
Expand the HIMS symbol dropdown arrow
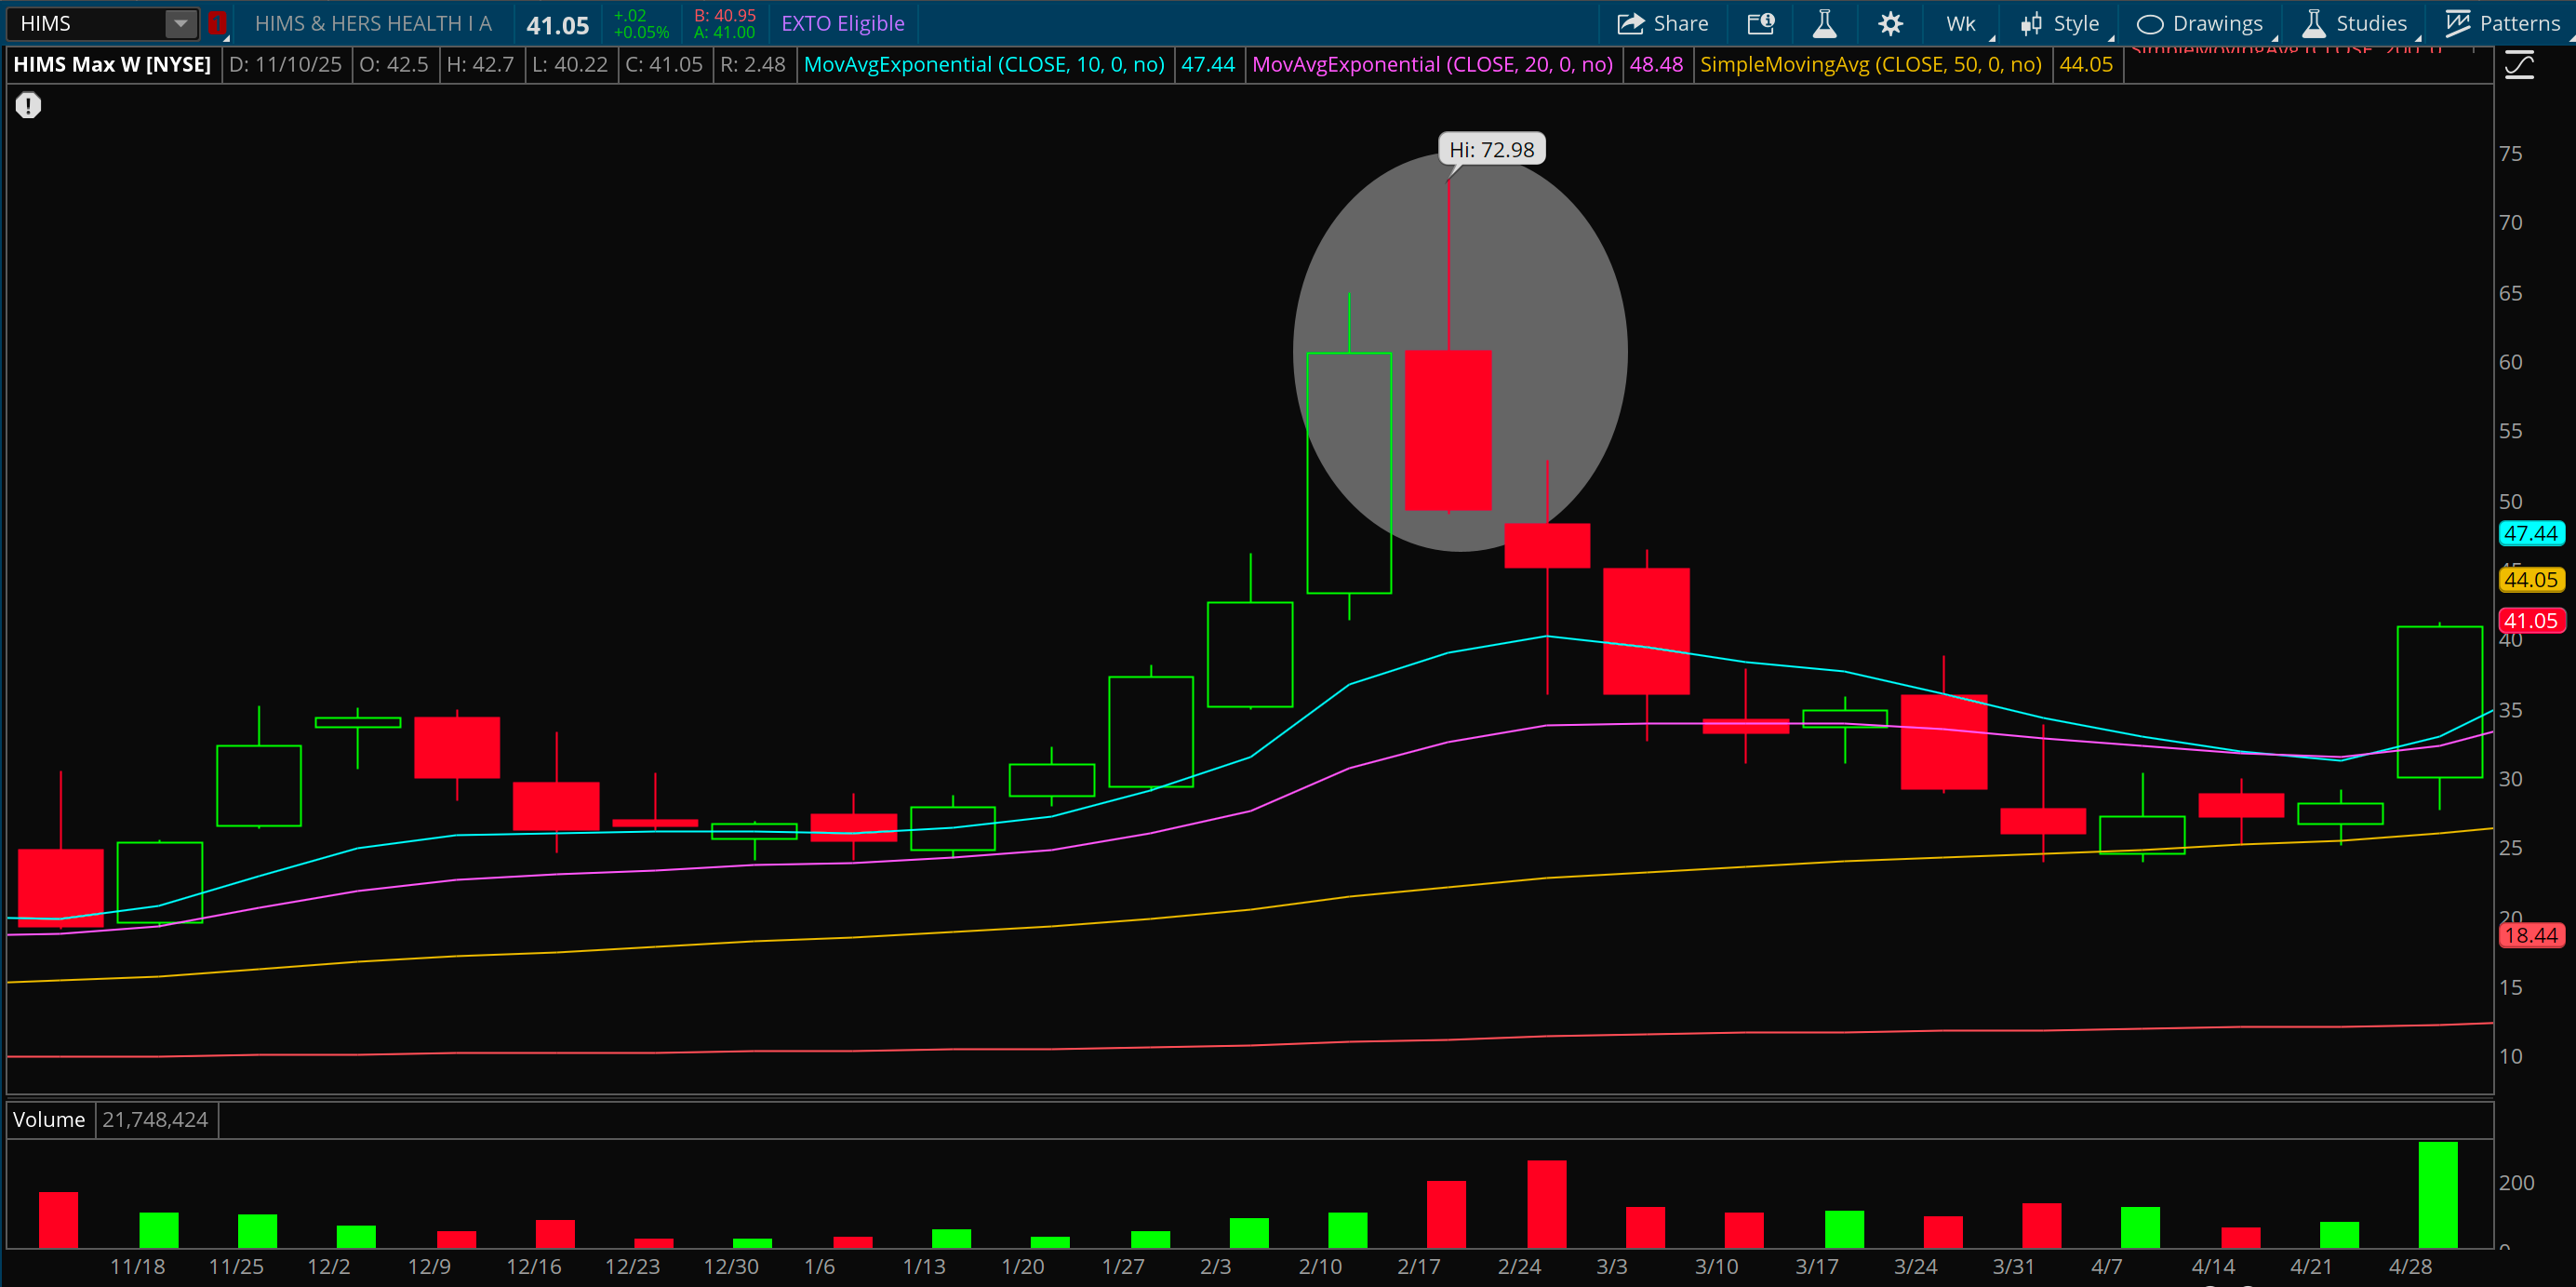(180, 23)
